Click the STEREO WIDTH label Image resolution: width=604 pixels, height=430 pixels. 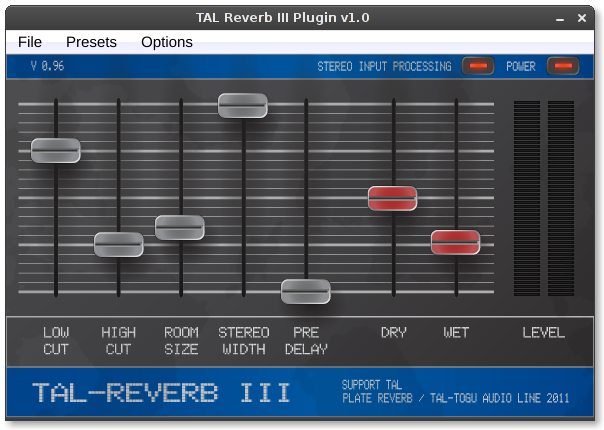click(x=243, y=341)
